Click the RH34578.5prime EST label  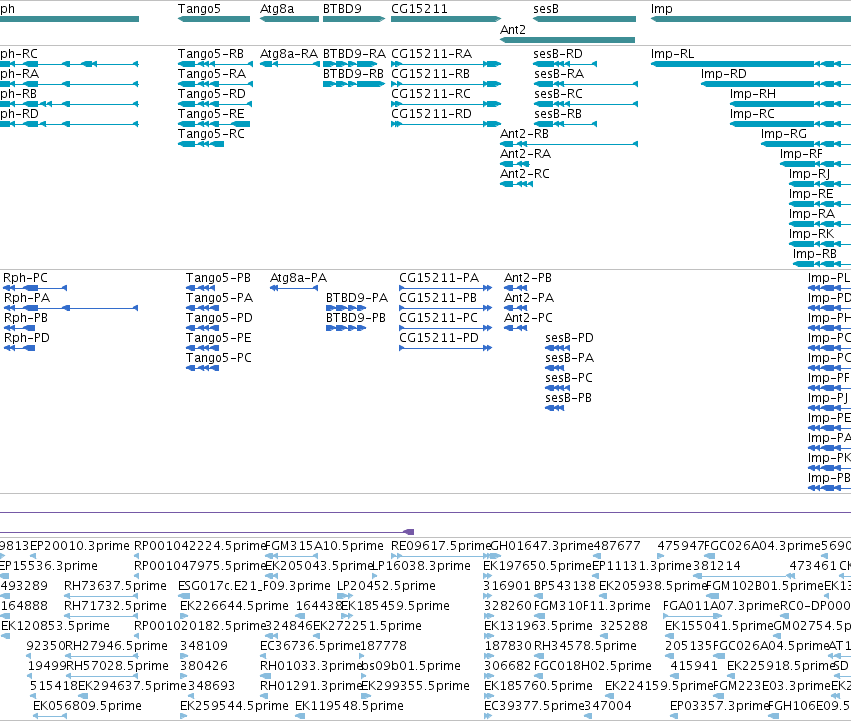pyautogui.click(x=585, y=646)
